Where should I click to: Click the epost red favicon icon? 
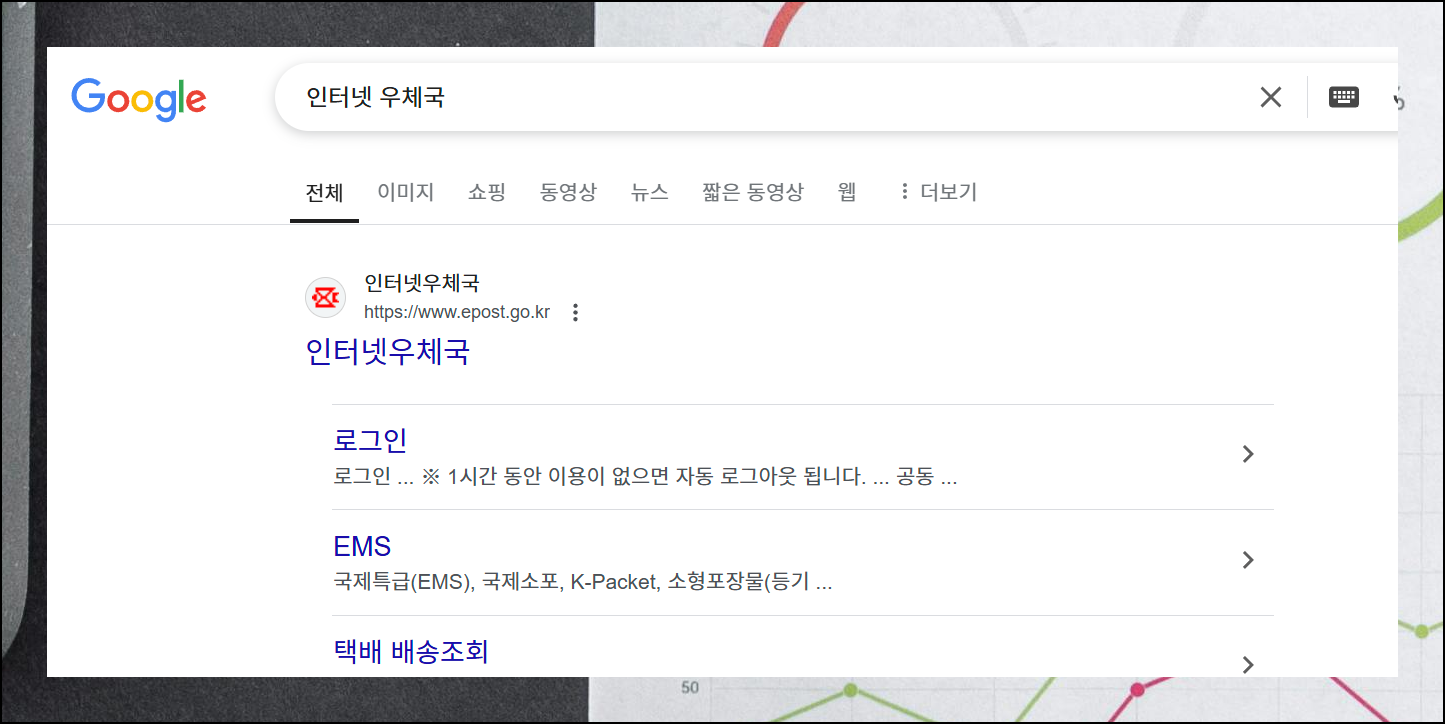pyautogui.click(x=325, y=297)
